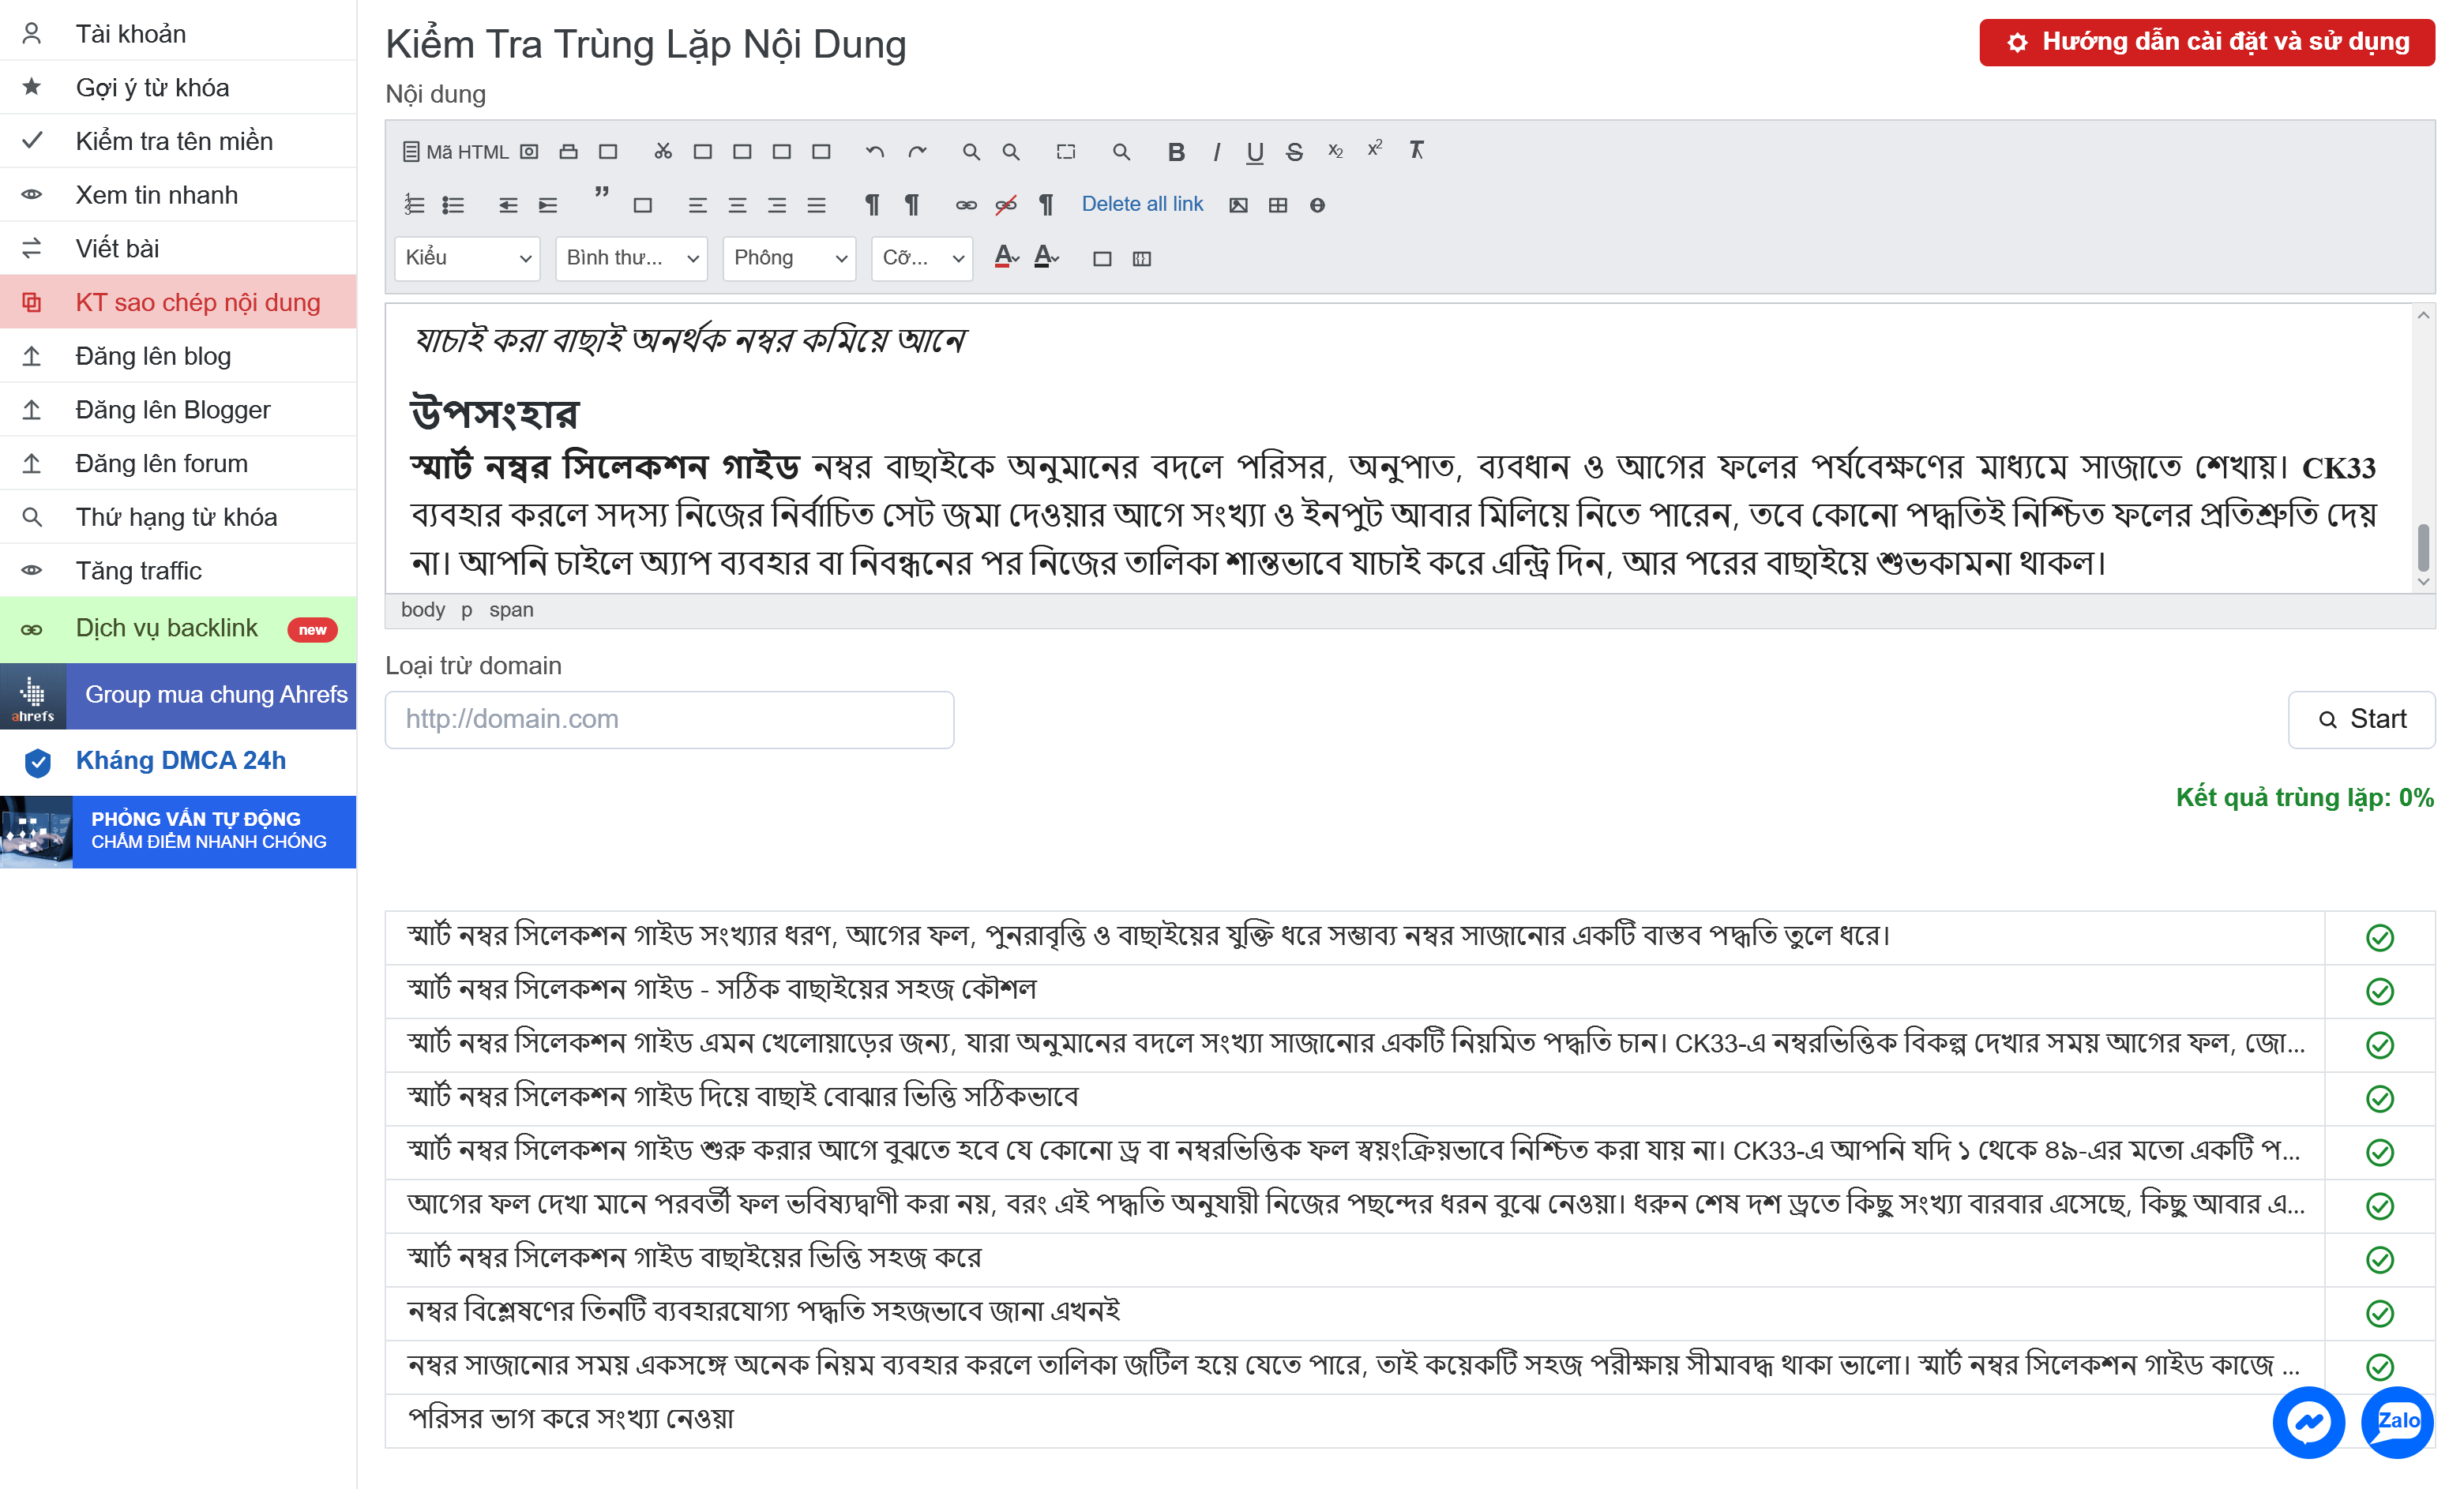
Task: Open Đăng lên forum in the sidebar
Action: click(178, 463)
